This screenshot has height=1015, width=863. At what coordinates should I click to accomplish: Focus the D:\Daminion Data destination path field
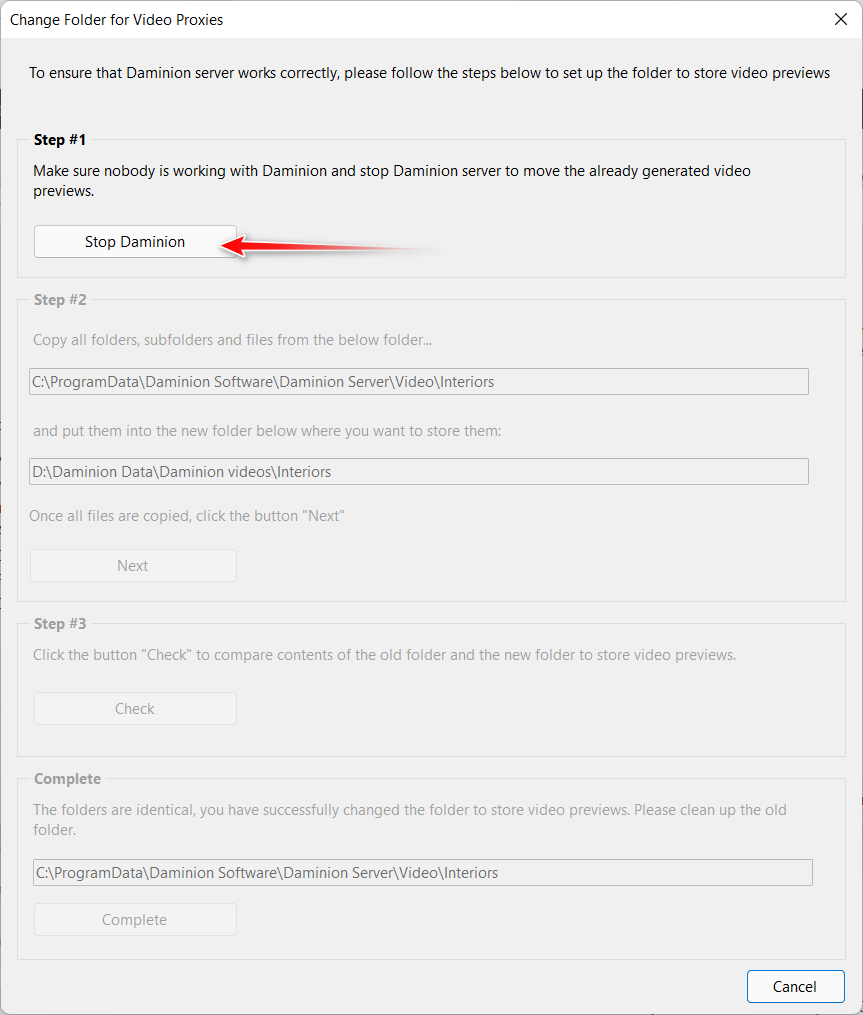click(x=419, y=471)
